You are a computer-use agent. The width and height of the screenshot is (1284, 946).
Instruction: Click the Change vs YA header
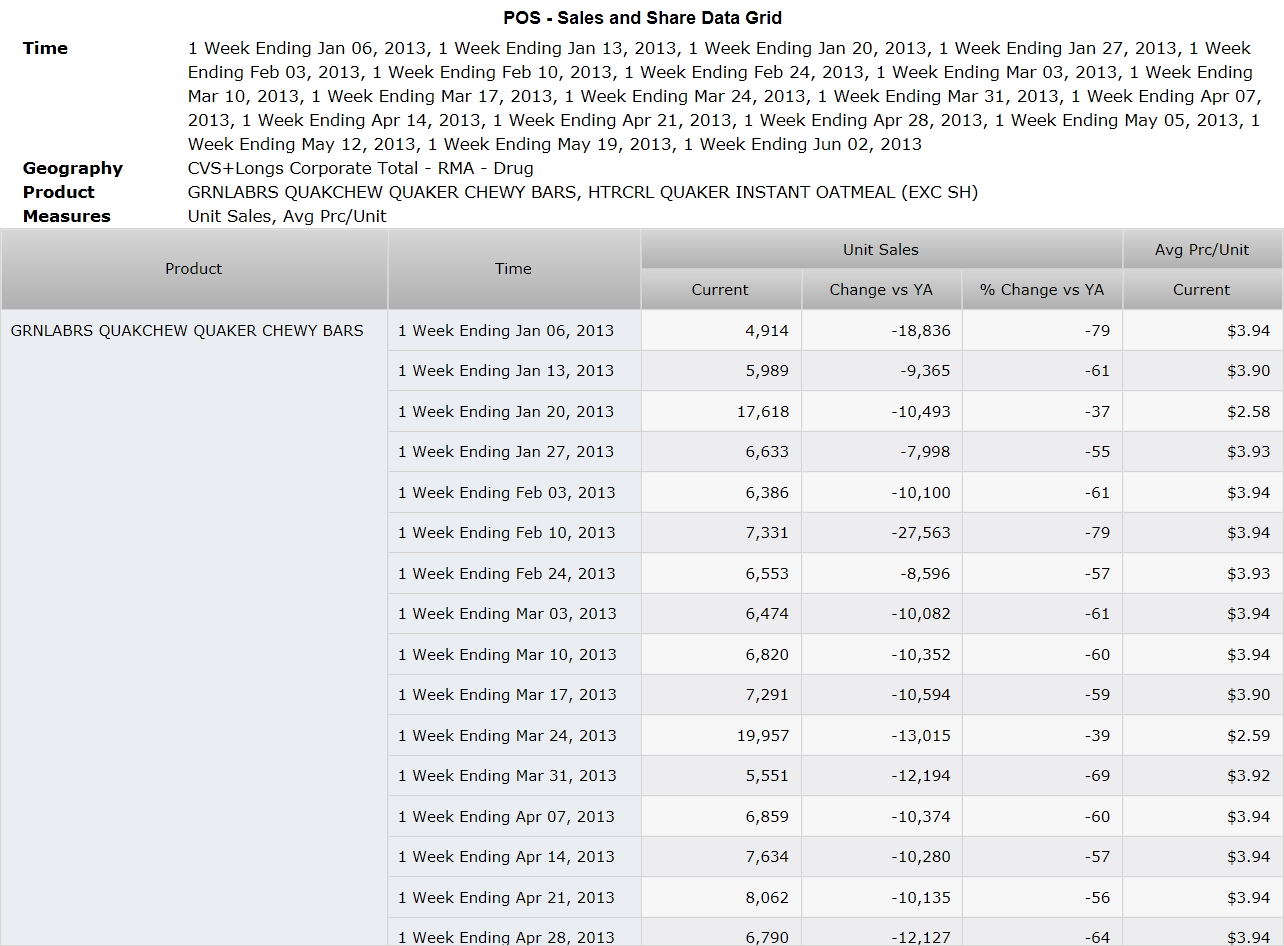tap(881, 290)
